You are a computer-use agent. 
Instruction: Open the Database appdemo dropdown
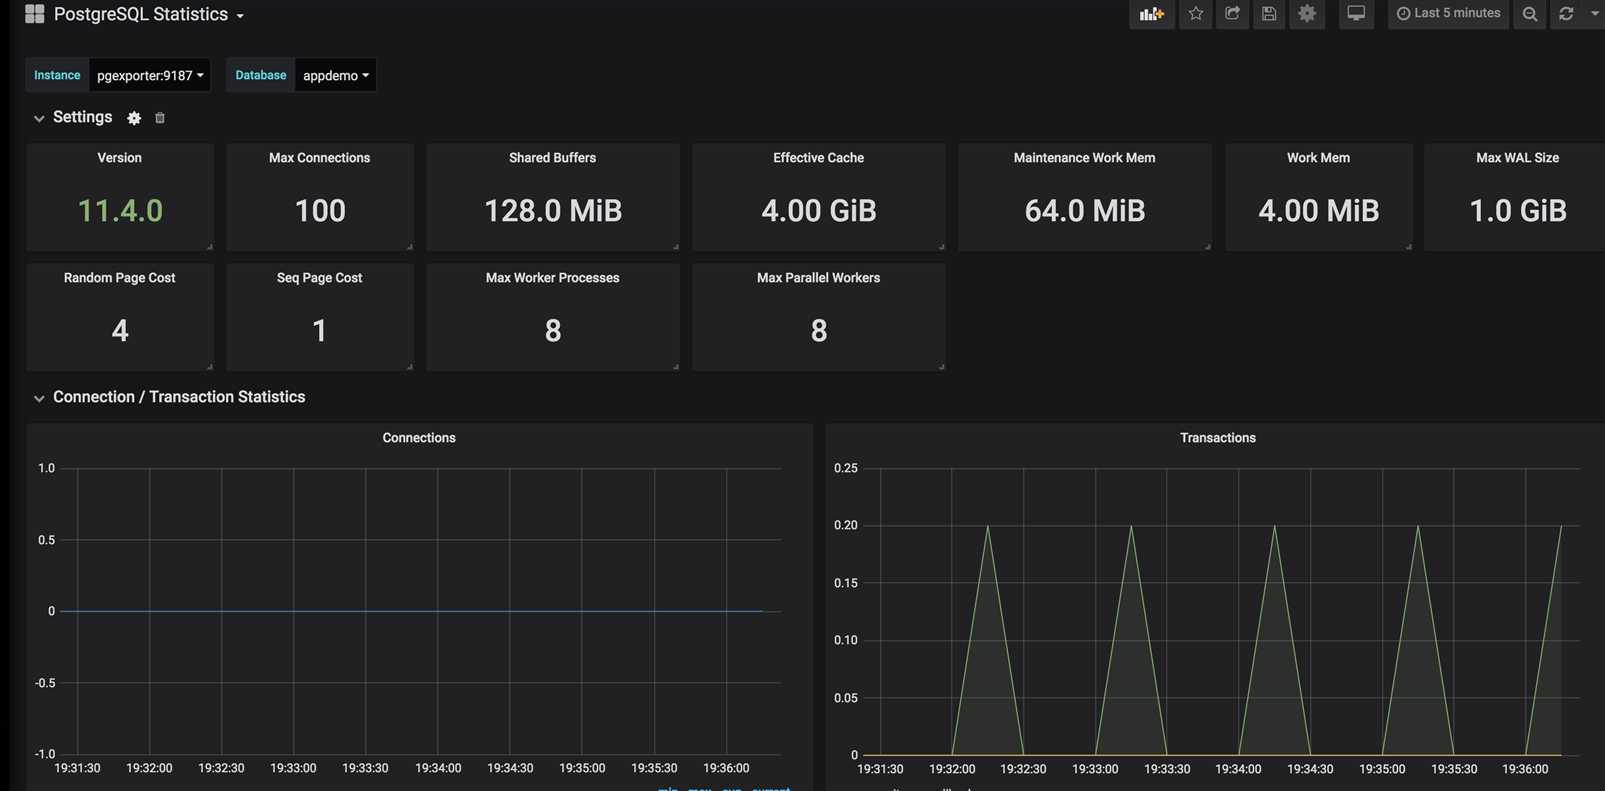(x=336, y=75)
